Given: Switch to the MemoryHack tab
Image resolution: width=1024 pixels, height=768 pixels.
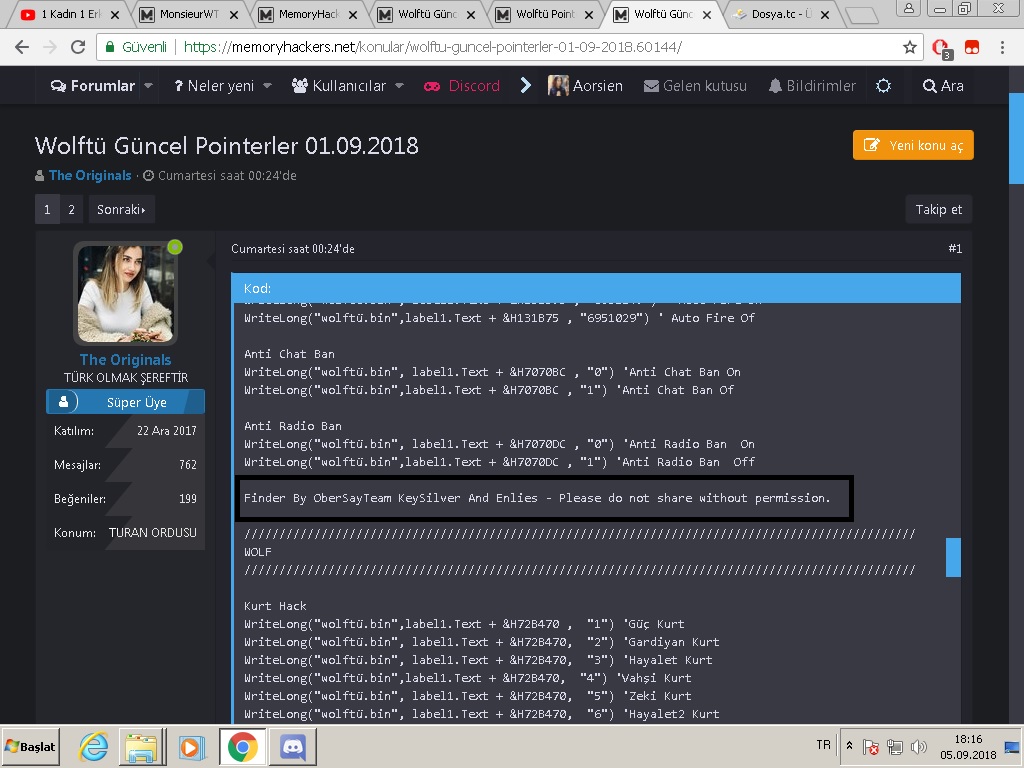Looking at the screenshot, I should pyautogui.click(x=308, y=14).
